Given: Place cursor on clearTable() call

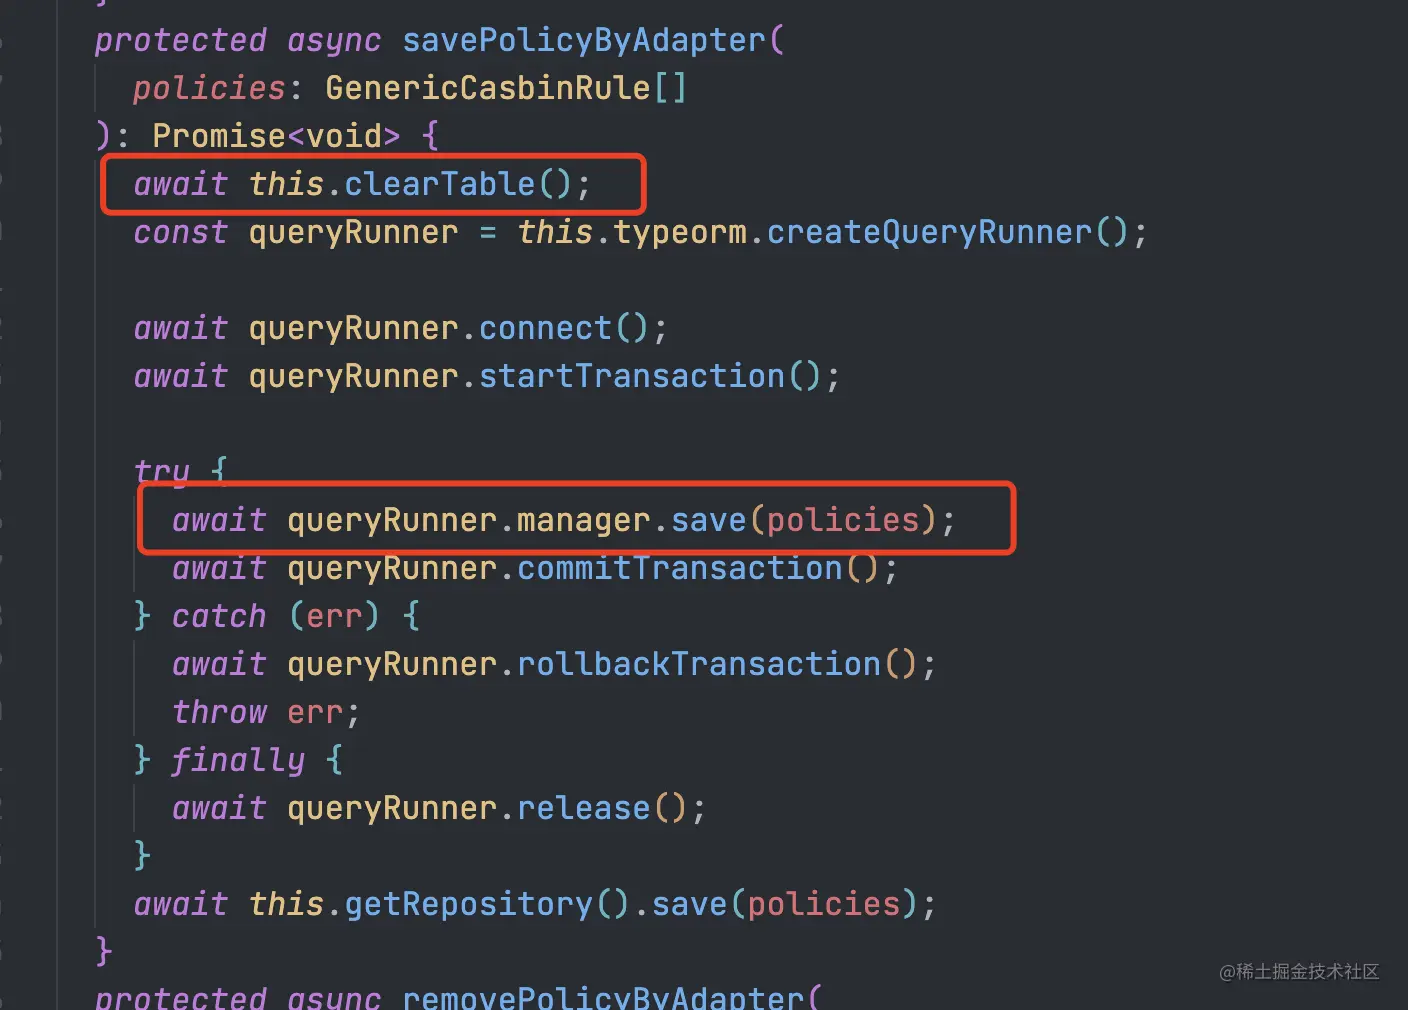Looking at the screenshot, I should pos(458,184).
